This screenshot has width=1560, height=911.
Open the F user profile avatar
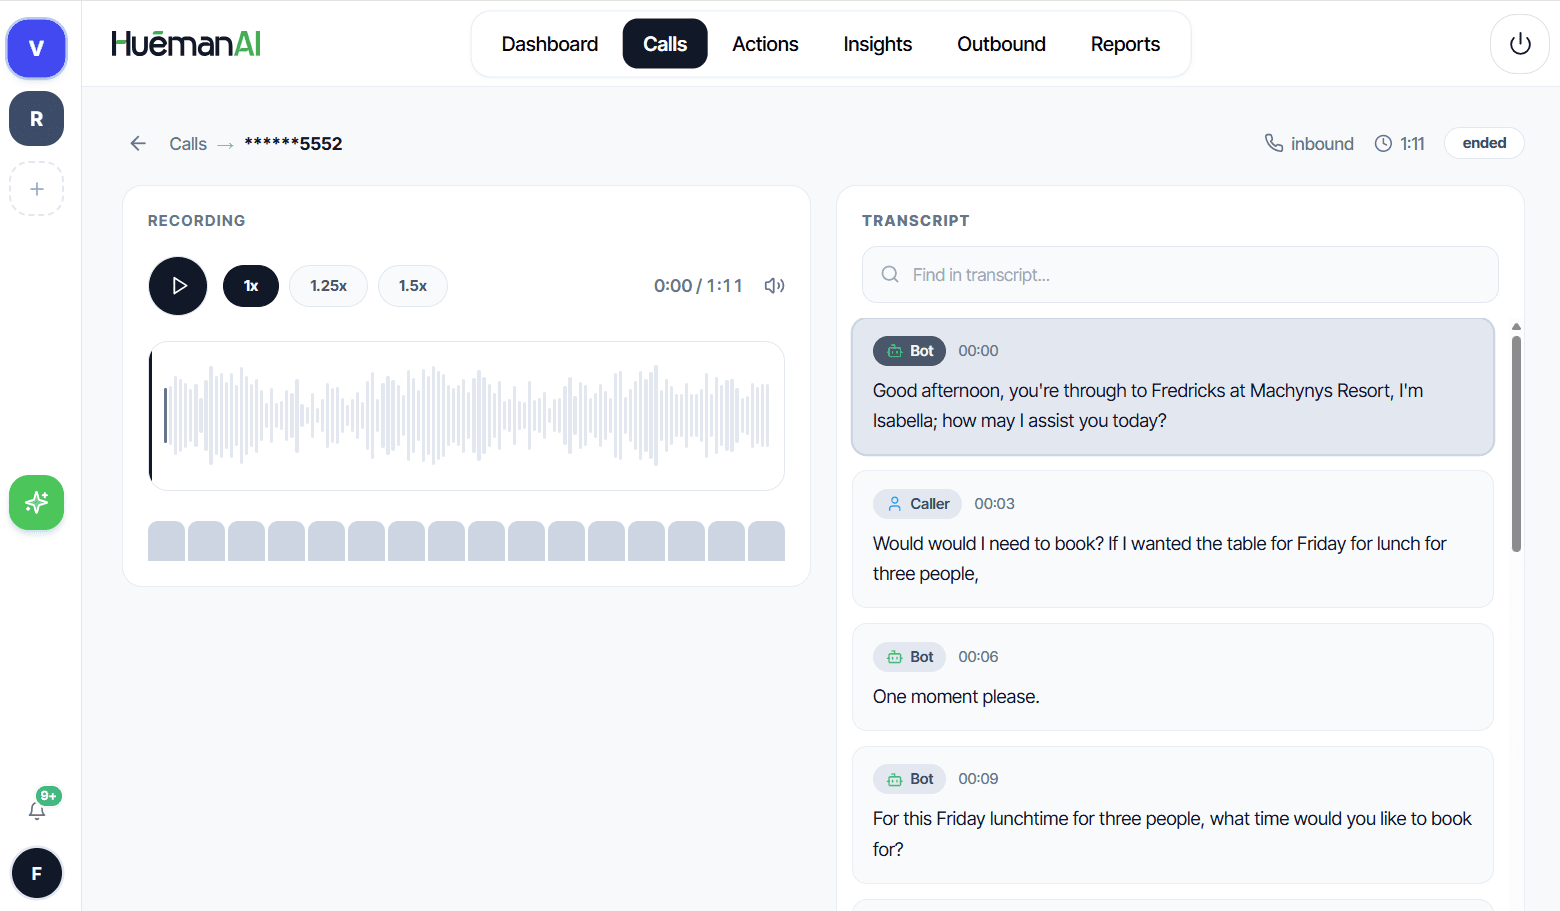point(37,874)
